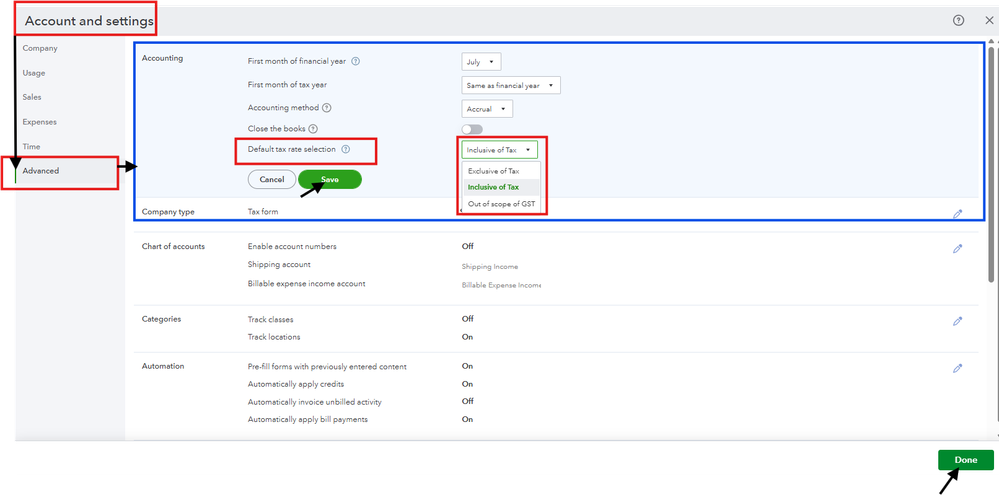The width and height of the screenshot is (999, 495).
Task: Open the Same as financial year dropdown
Action: pyautogui.click(x=510, y=85)
